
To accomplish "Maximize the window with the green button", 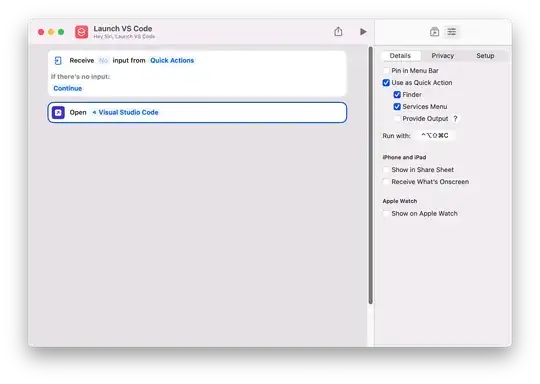I will [x=61, y=32].
